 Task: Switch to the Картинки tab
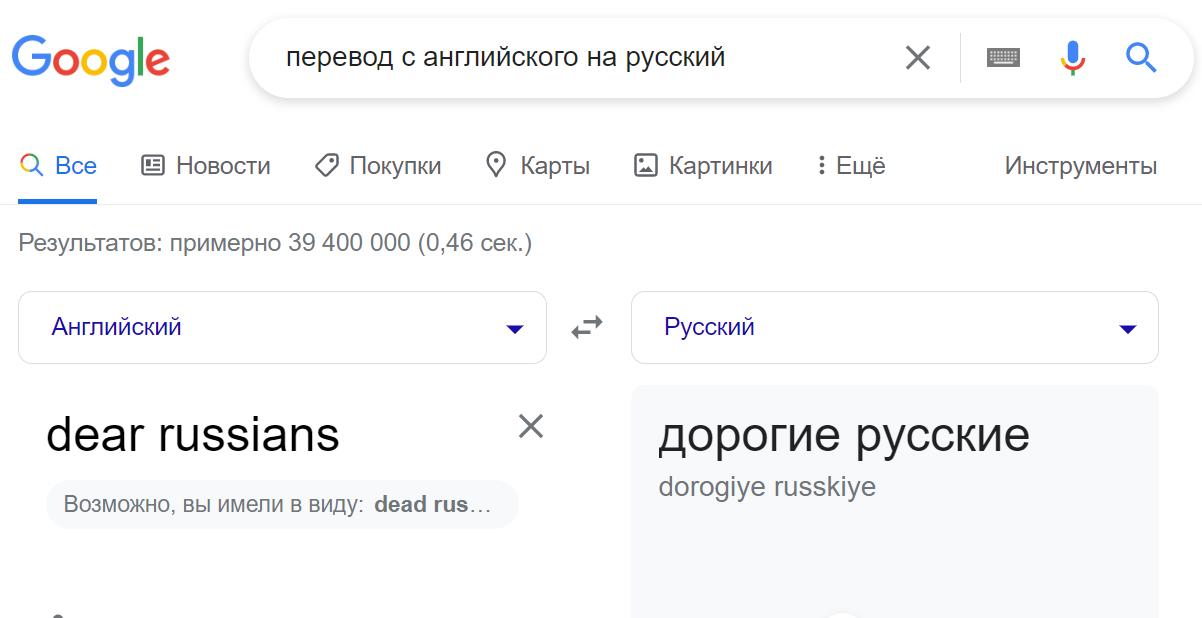click(x=703, y=165)
